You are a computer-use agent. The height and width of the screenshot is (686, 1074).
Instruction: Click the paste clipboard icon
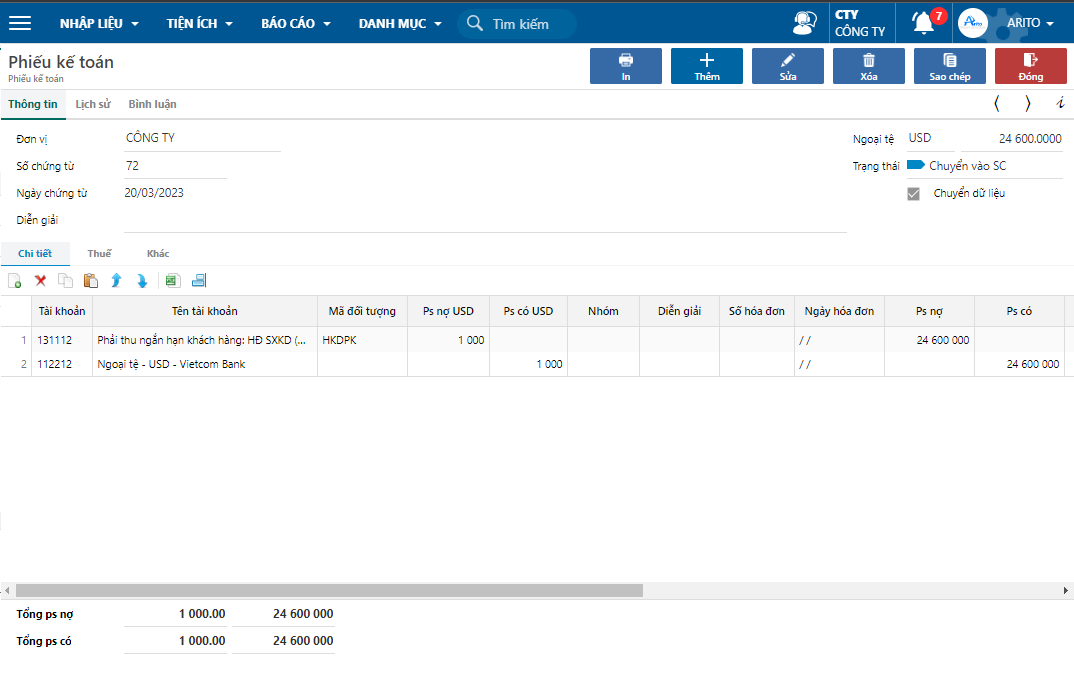(x=91, y=281)
